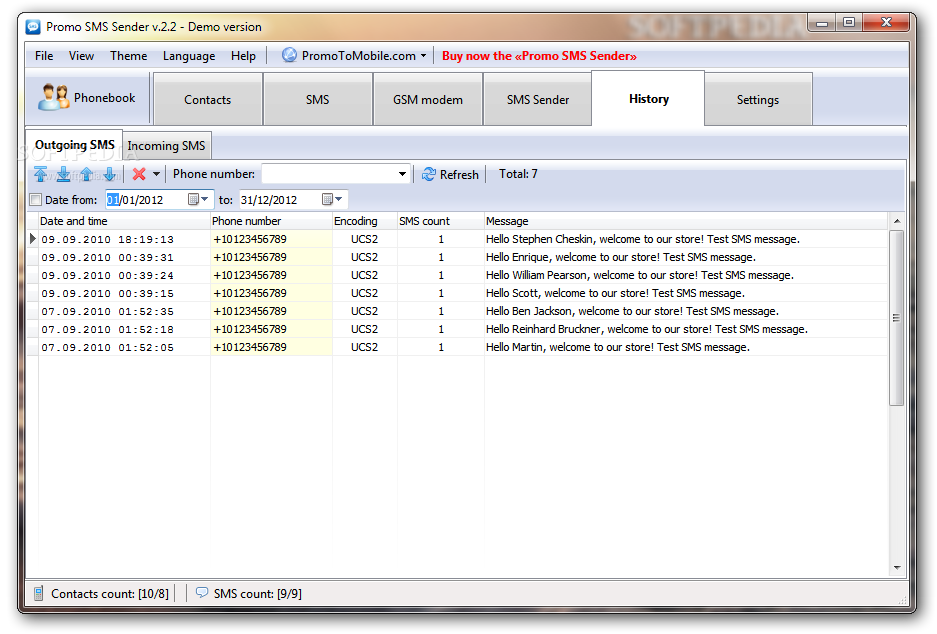Click Contacts count [10/8] status text
This screenshot has height=634, width=937.
[x=110, y=594]
